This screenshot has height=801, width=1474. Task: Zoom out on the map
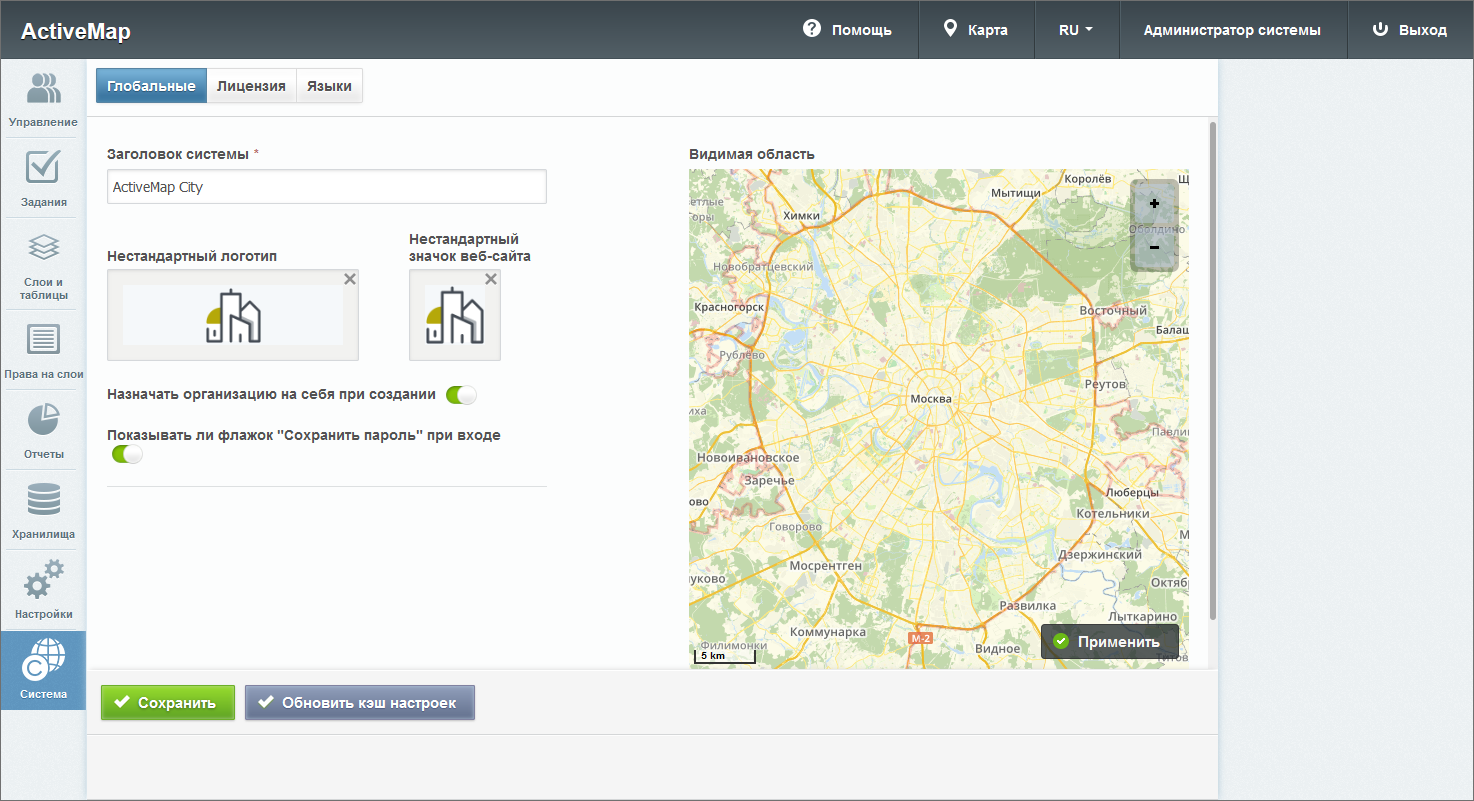[x=1154, y=247]
